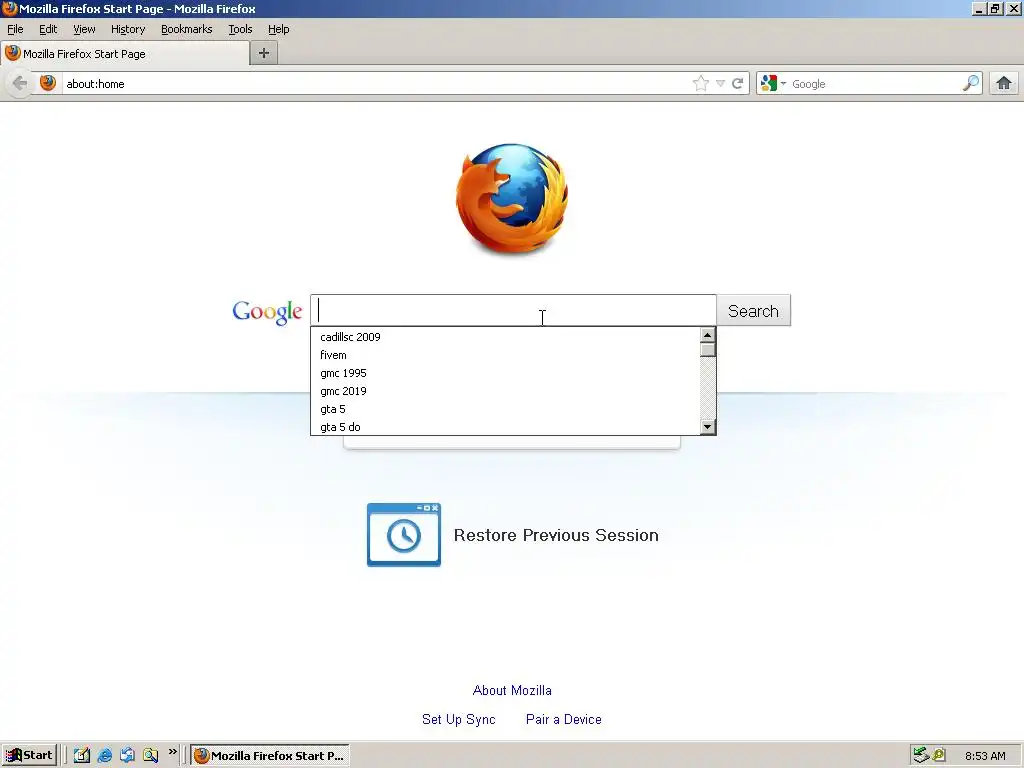Expand the hidden quick launch items chevron
The width and height of the screenshot is (1024, 768).
(x=172, y=752)
